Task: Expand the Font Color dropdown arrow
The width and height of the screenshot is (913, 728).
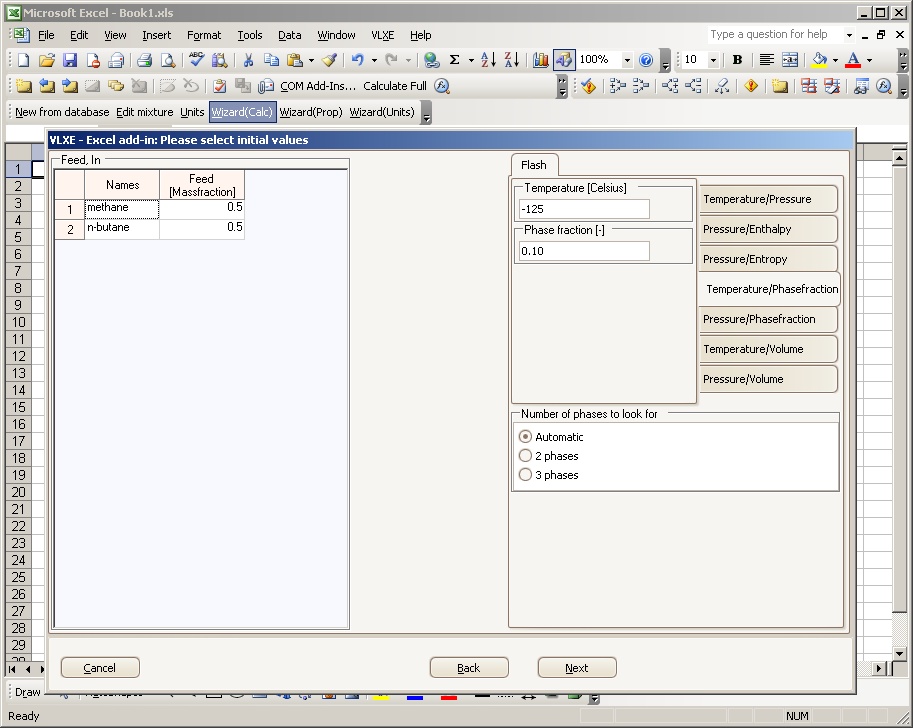Action: [869, 59]
